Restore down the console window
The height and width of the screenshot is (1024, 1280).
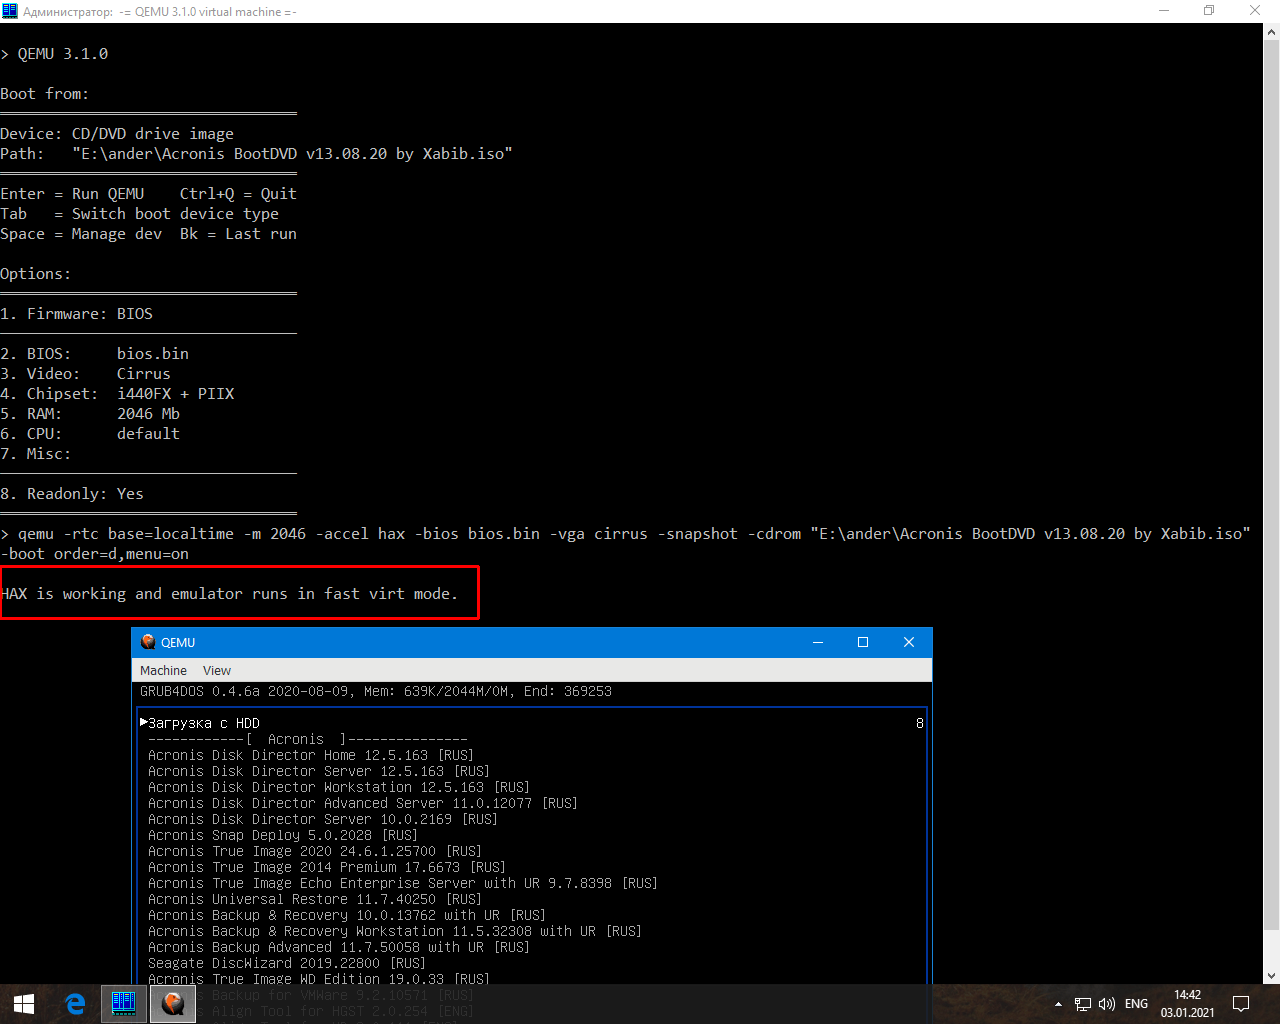tap(1209, 11)
